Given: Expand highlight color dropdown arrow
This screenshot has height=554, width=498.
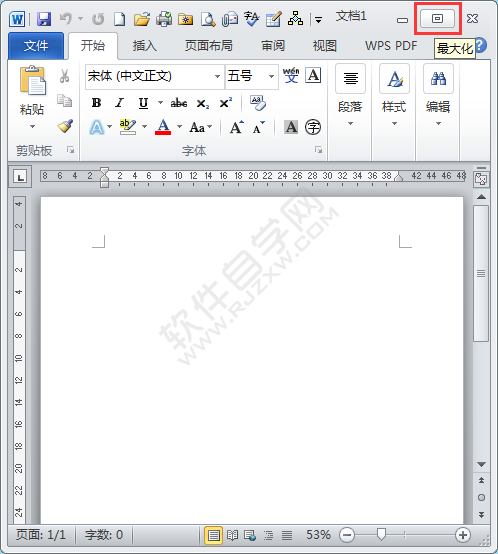Looking at the screenshot, I should click(144, 126).
